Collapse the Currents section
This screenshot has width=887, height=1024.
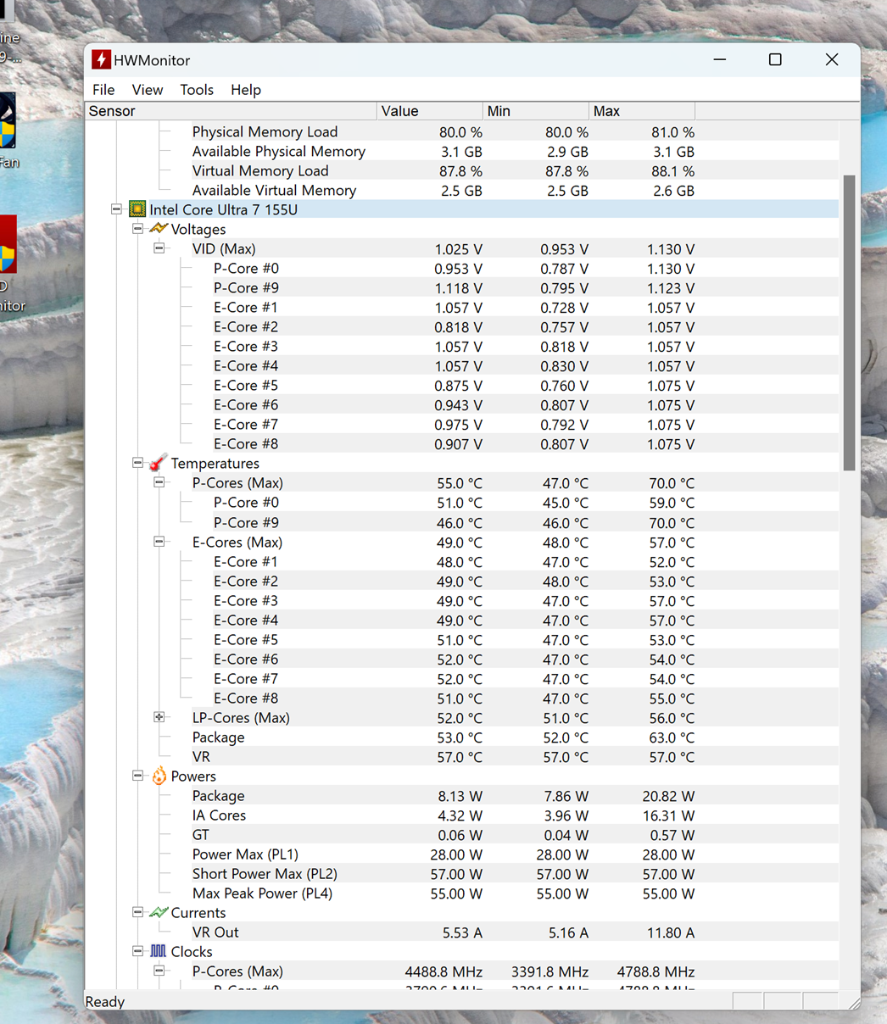point(138,912)
